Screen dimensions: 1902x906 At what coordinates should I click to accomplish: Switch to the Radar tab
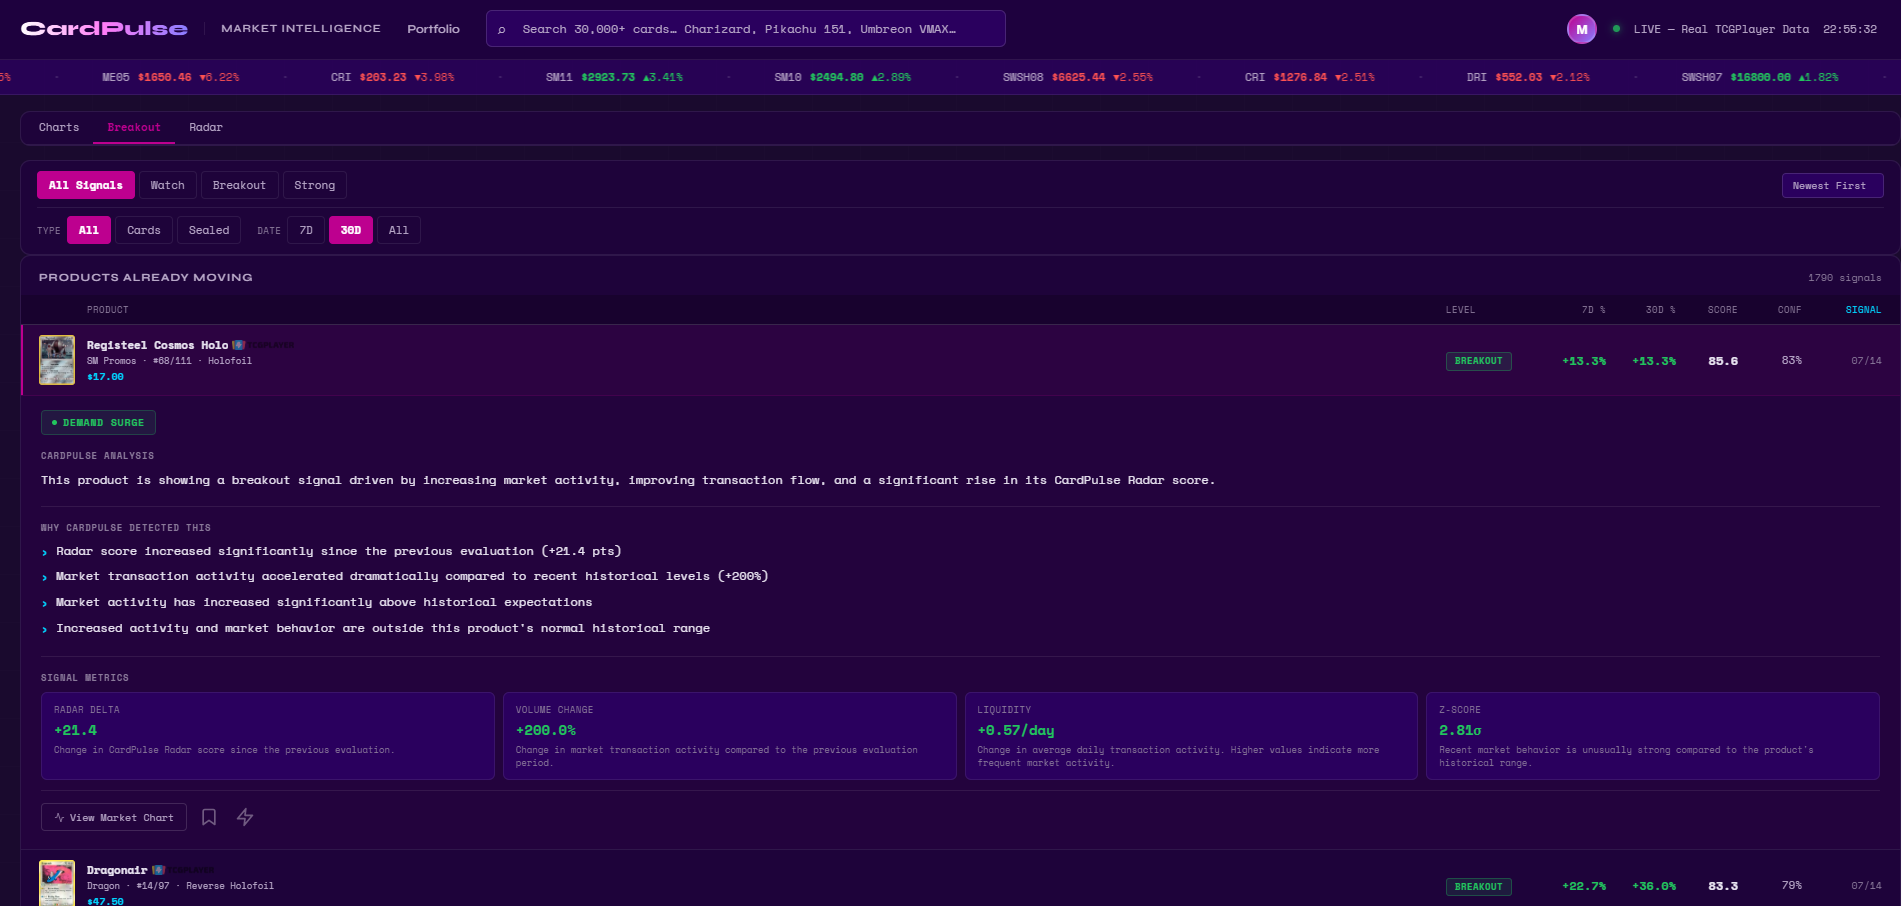206,127
